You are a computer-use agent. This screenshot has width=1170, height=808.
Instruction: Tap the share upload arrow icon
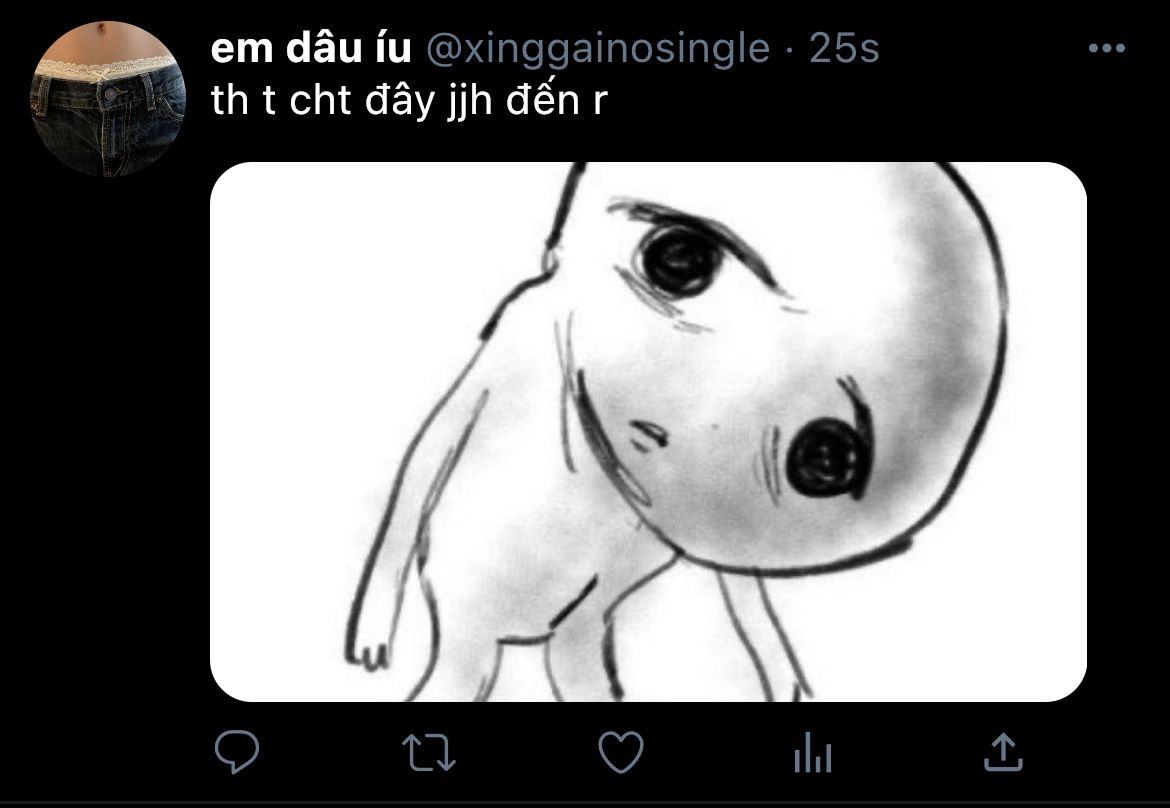tap(1003, 751)
